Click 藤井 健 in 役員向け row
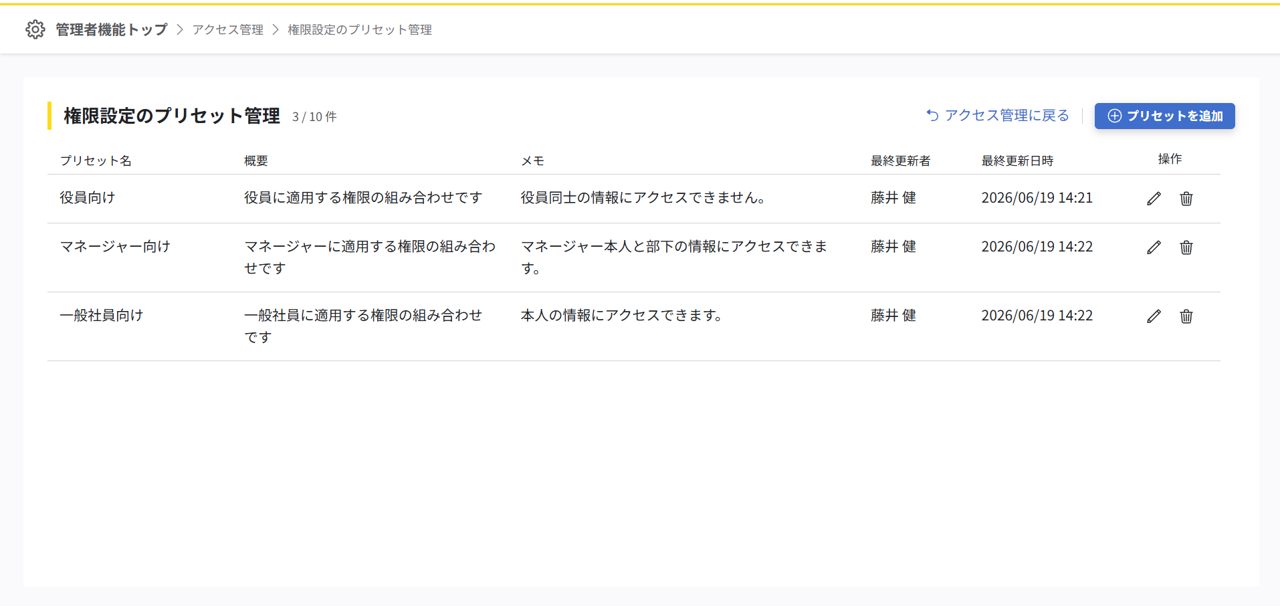This screenshot has width=1280, height=606. (893, 198)
